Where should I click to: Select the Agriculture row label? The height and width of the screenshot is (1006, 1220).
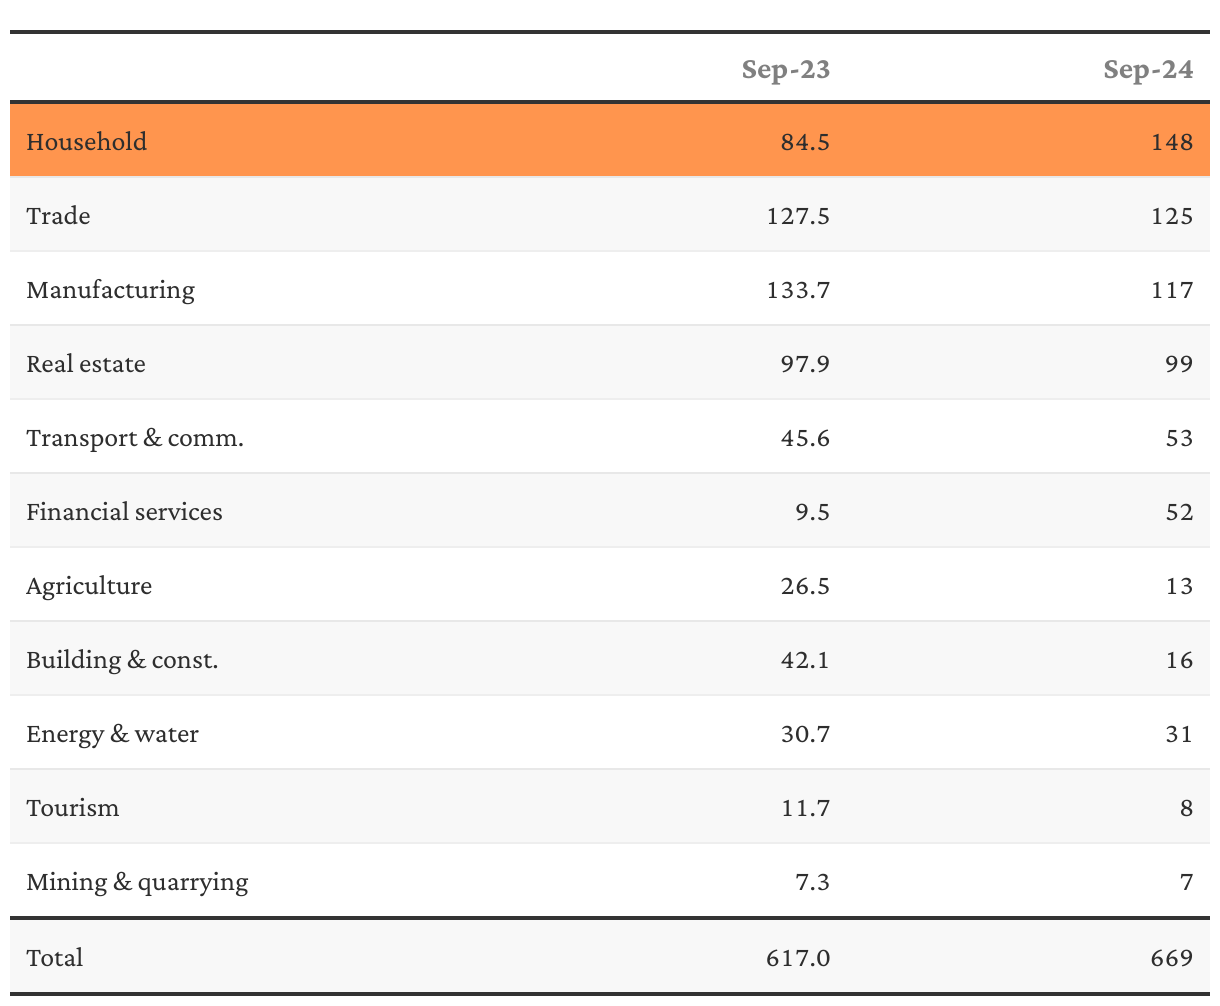(89, 586)
